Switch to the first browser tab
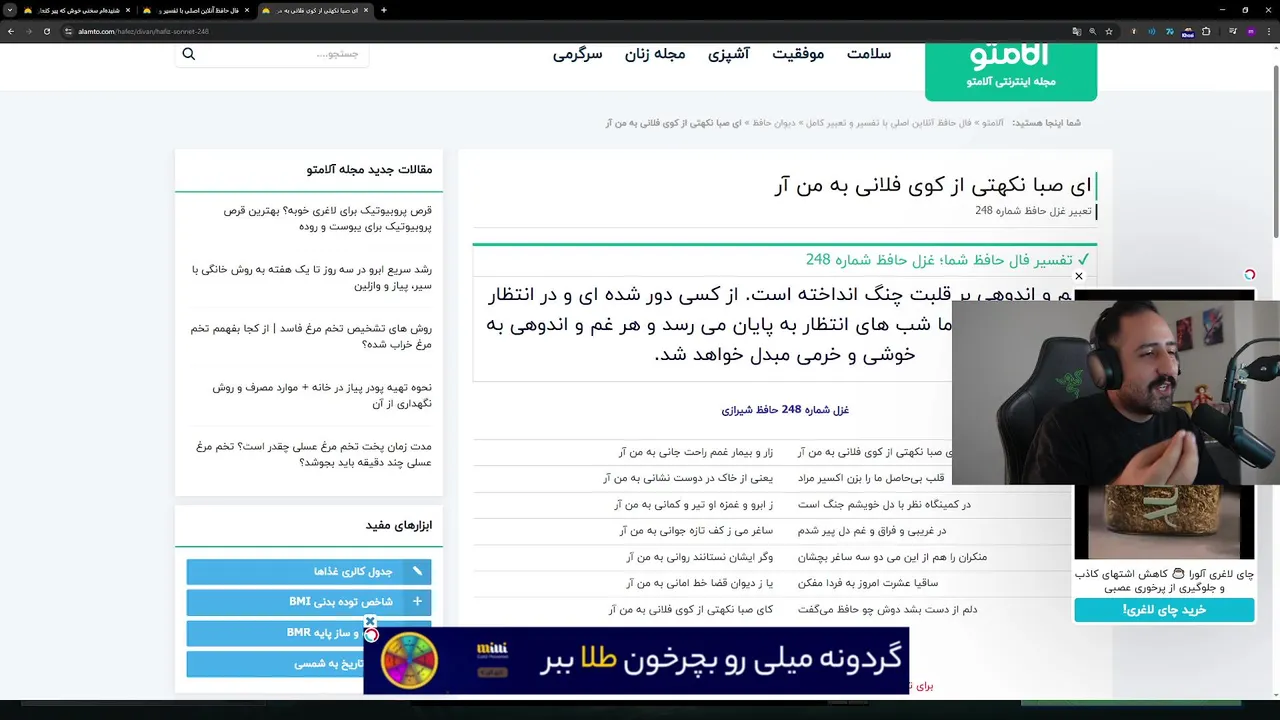Viewport: 1280px width, 720px height. tap(77, 10)
